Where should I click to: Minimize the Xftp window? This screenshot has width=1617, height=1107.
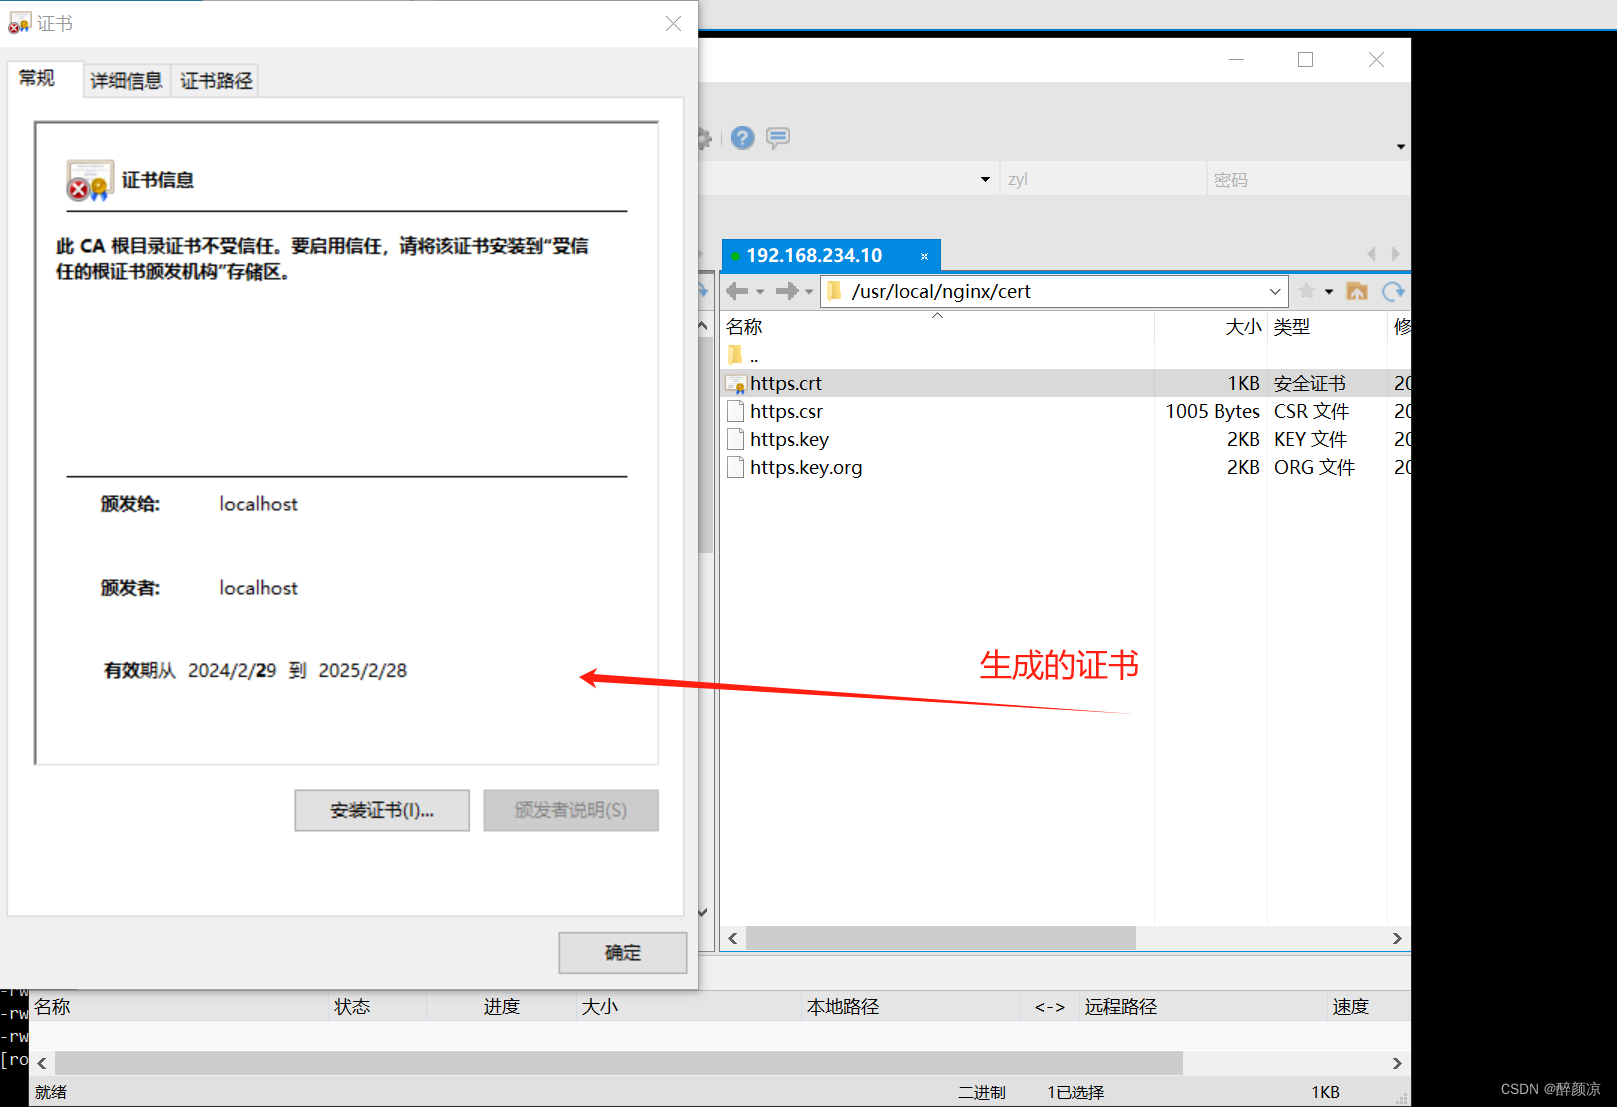click(x=1236, y=60)
